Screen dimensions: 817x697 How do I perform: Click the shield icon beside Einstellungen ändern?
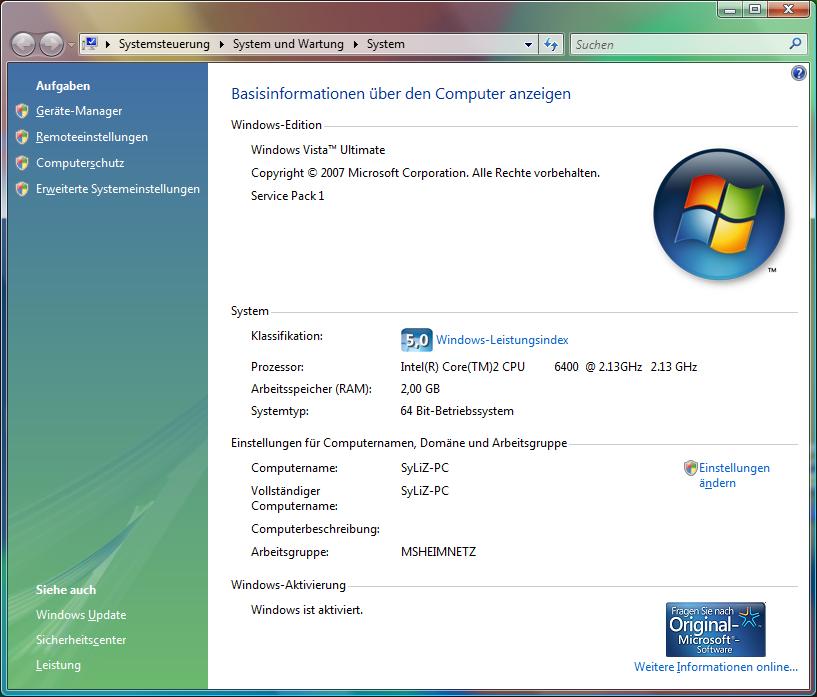[690, 468]
